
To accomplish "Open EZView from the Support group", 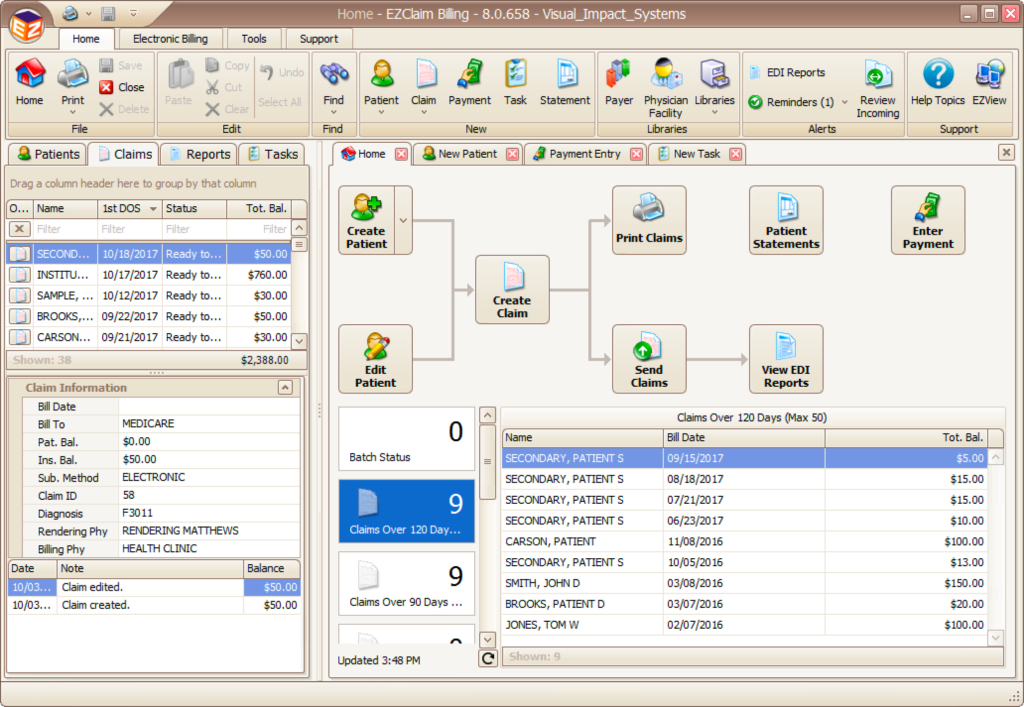I will pos(989,82).
